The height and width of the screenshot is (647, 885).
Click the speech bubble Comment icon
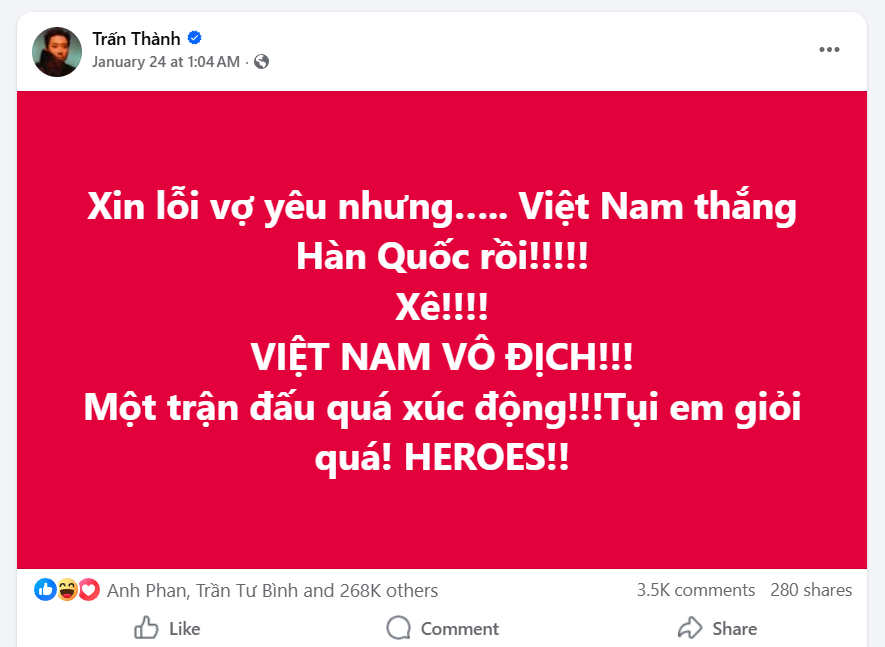point(399,628)
